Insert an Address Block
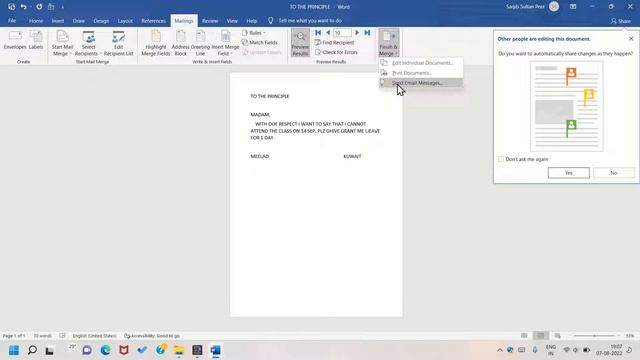This screenshot has height=360, width=640. pos(180,43)
